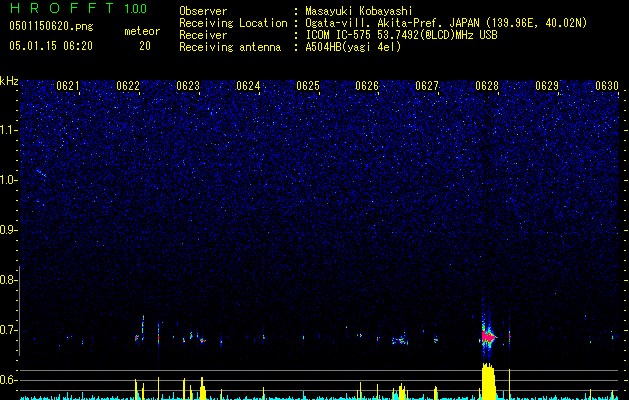Click the time marker 0623
The image size is (629, 400).
pos(188,86)
